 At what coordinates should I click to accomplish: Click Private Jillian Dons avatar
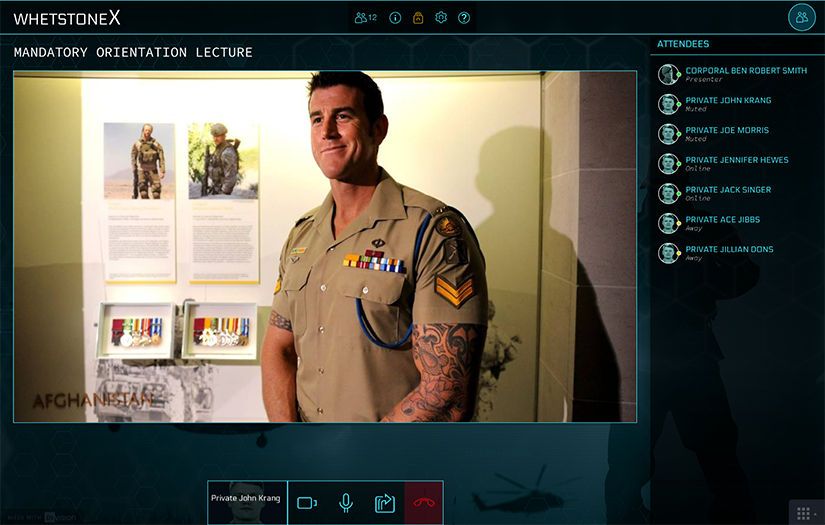pyautogui.click(x=668, y=253)
